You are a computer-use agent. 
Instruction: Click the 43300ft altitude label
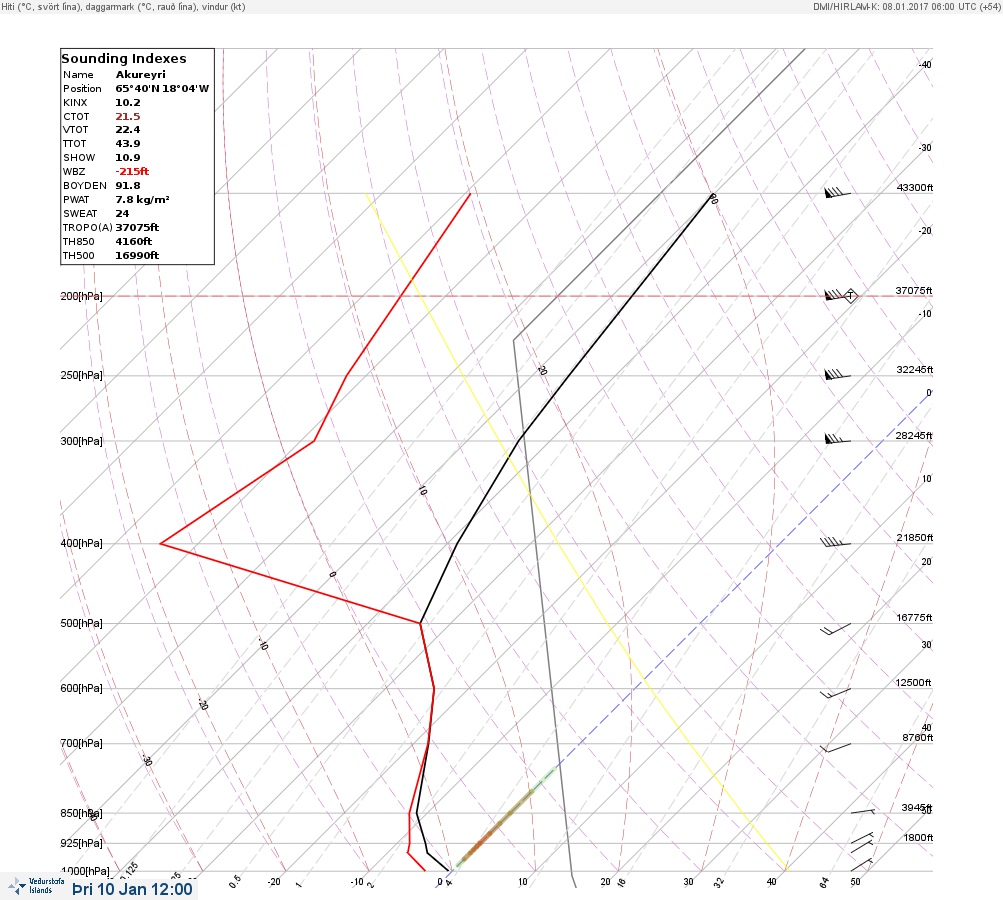tap(915, 187)
